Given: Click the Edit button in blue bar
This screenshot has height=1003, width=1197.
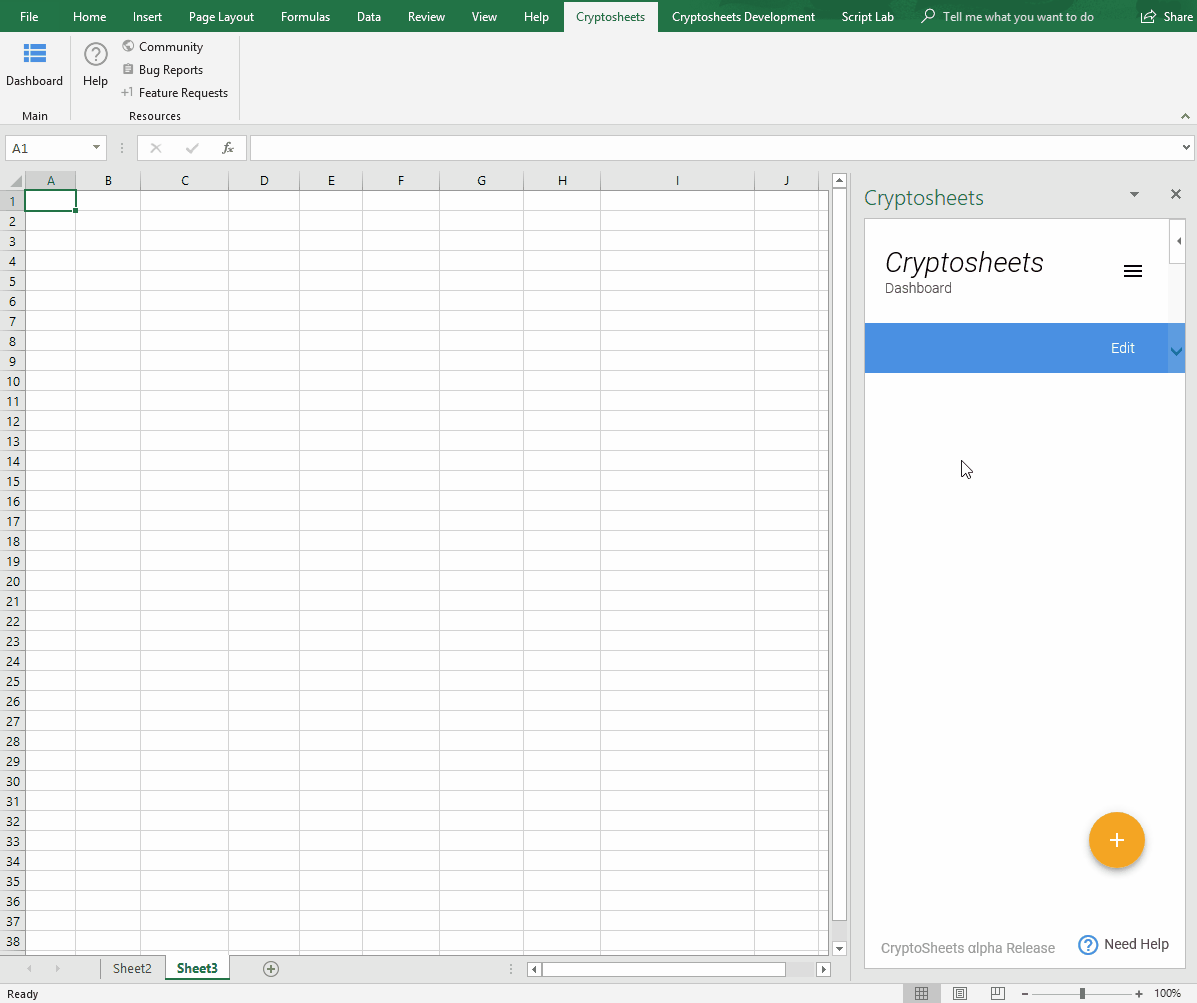Looking at the screenshot, I should point(1122,348).
